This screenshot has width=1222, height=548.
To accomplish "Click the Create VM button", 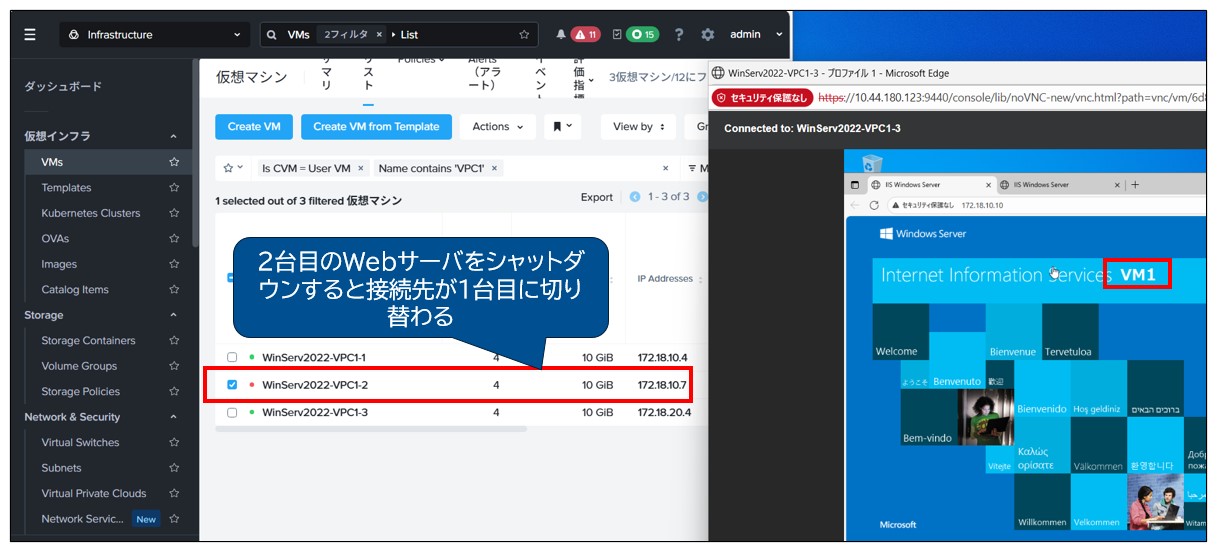I will [253, 127].
